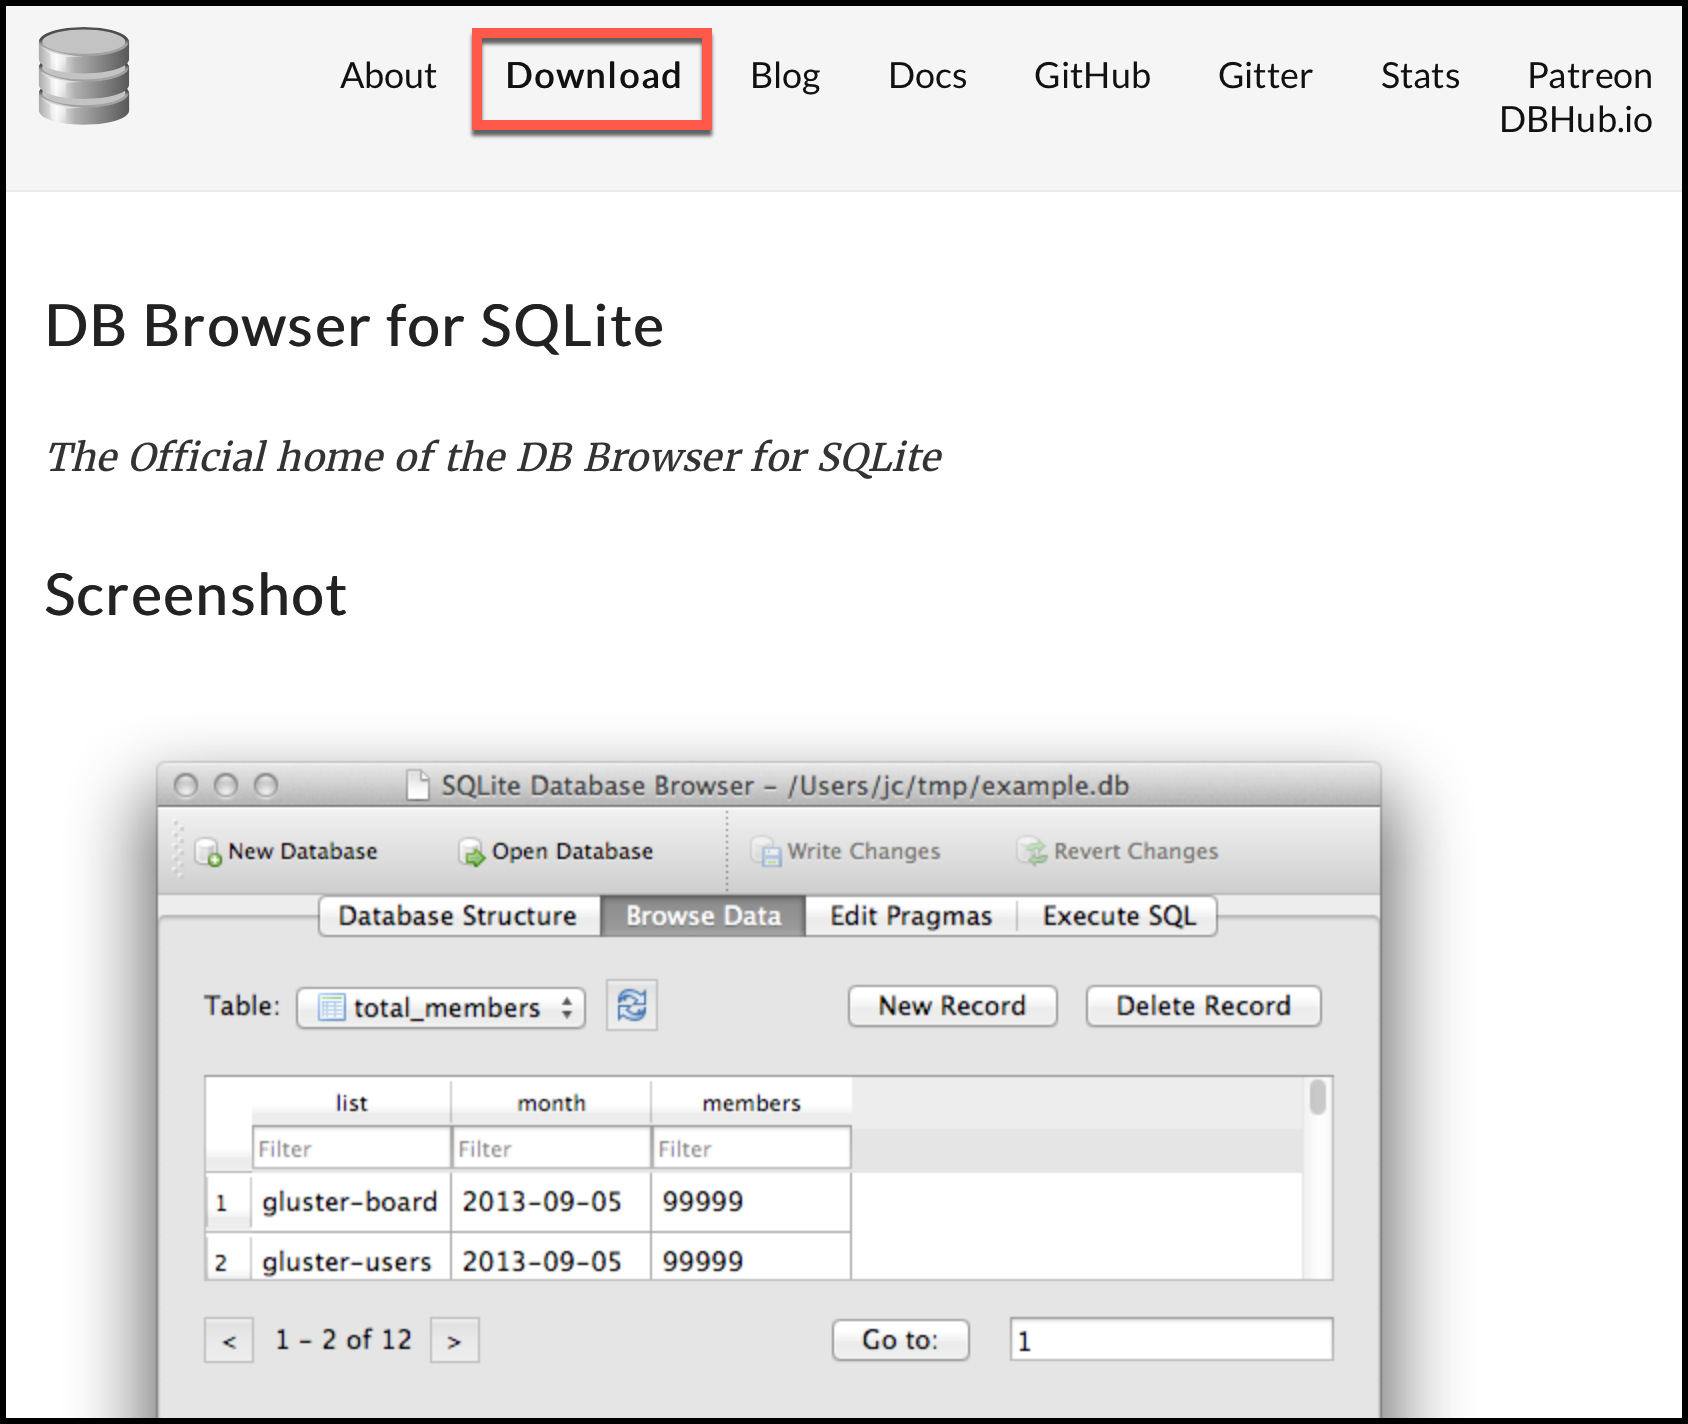This screenshot has height=1424, width=1688.
Task: Select row header 2
Action: [x=228, y=1258]
